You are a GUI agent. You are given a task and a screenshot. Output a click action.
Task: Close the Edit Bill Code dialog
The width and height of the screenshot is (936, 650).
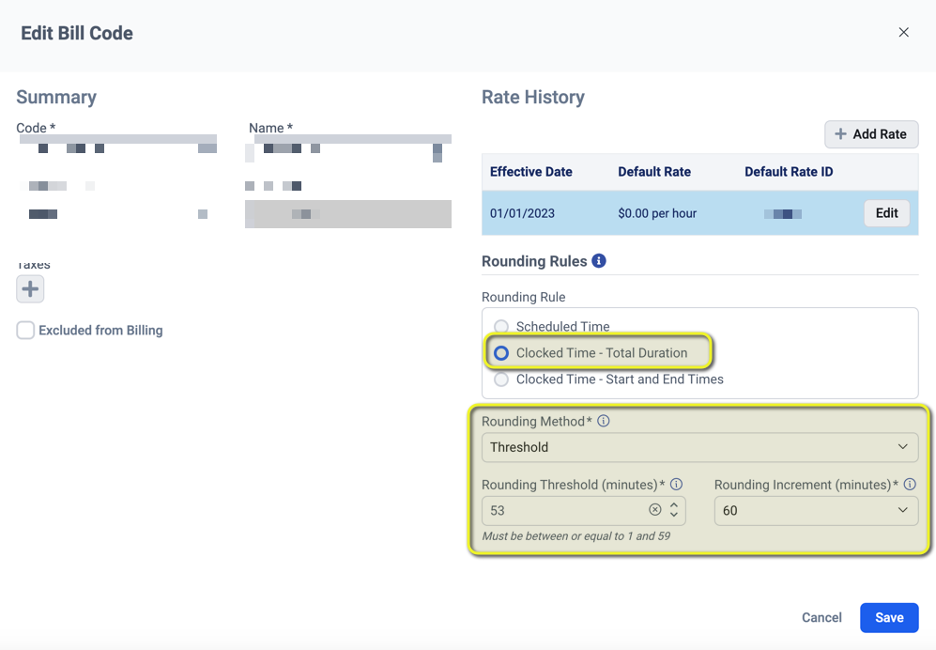coord(903,31)
